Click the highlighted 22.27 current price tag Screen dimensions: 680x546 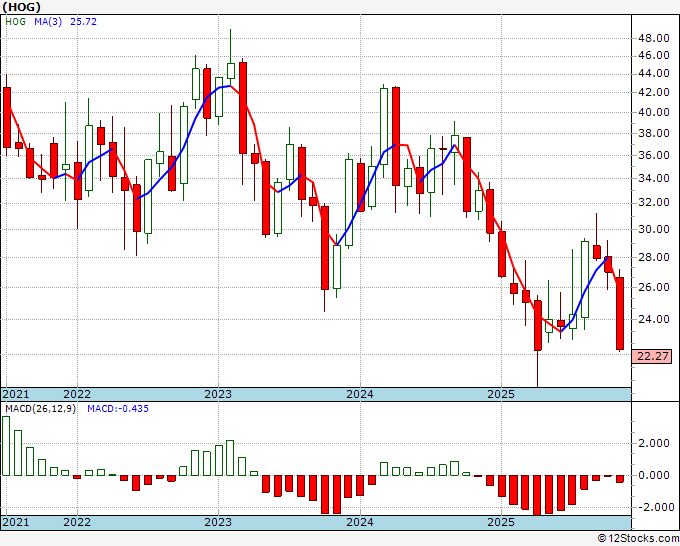652,356
